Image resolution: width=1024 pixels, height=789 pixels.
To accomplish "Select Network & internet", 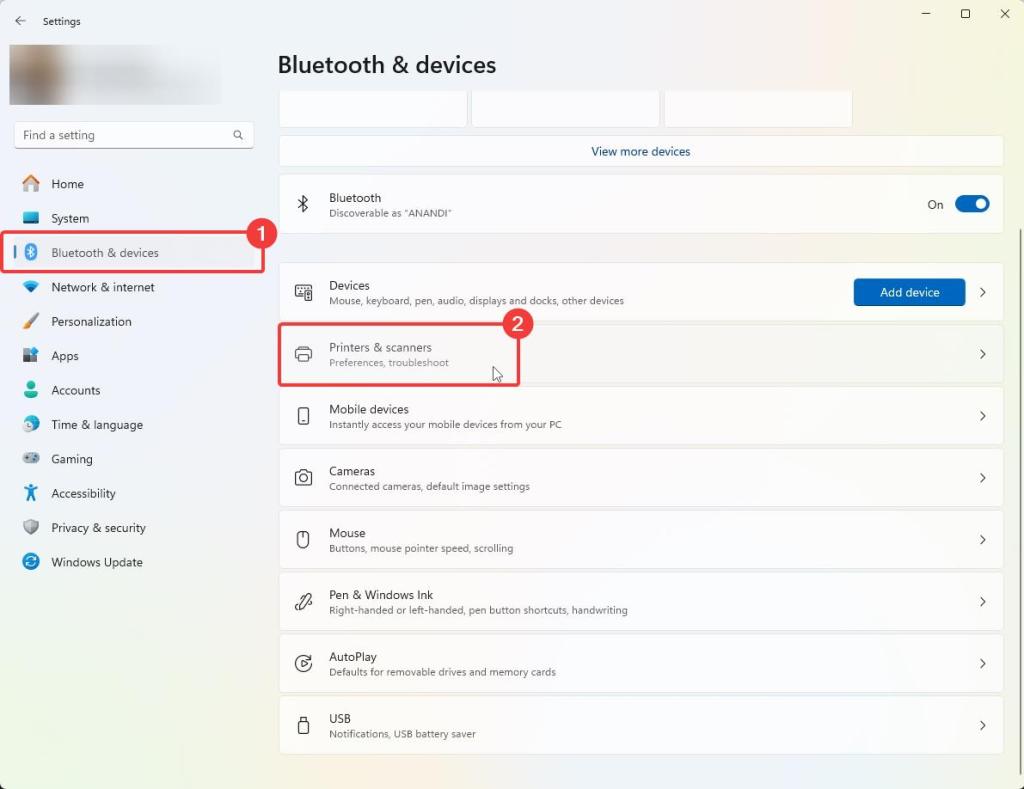I will click(x=133, y=287).
